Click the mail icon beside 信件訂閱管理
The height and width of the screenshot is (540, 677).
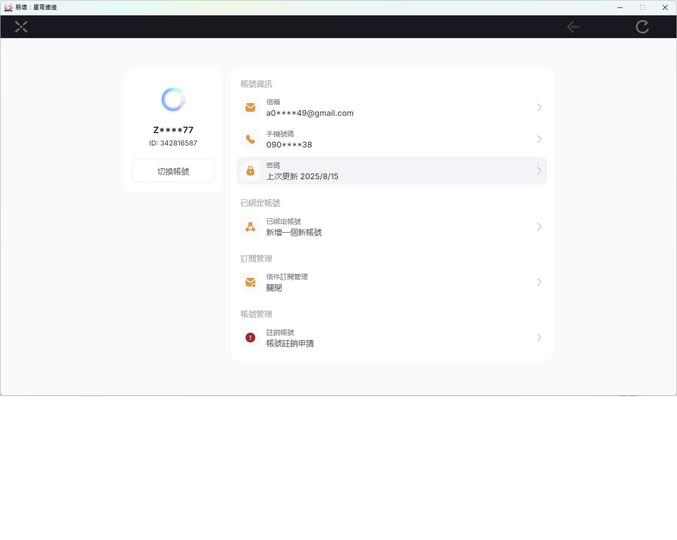pyautogui.click(x=250, y=283)
